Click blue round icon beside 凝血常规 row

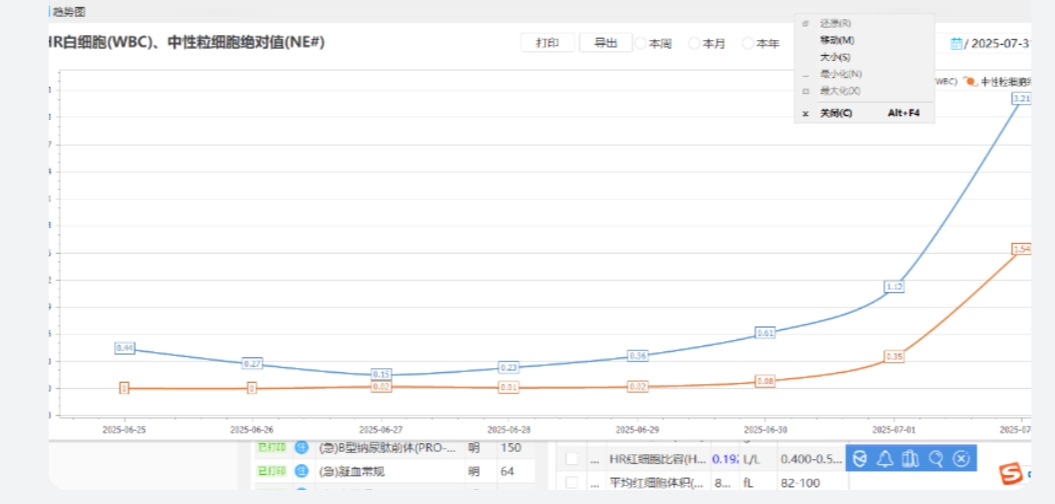click(301, 471)
